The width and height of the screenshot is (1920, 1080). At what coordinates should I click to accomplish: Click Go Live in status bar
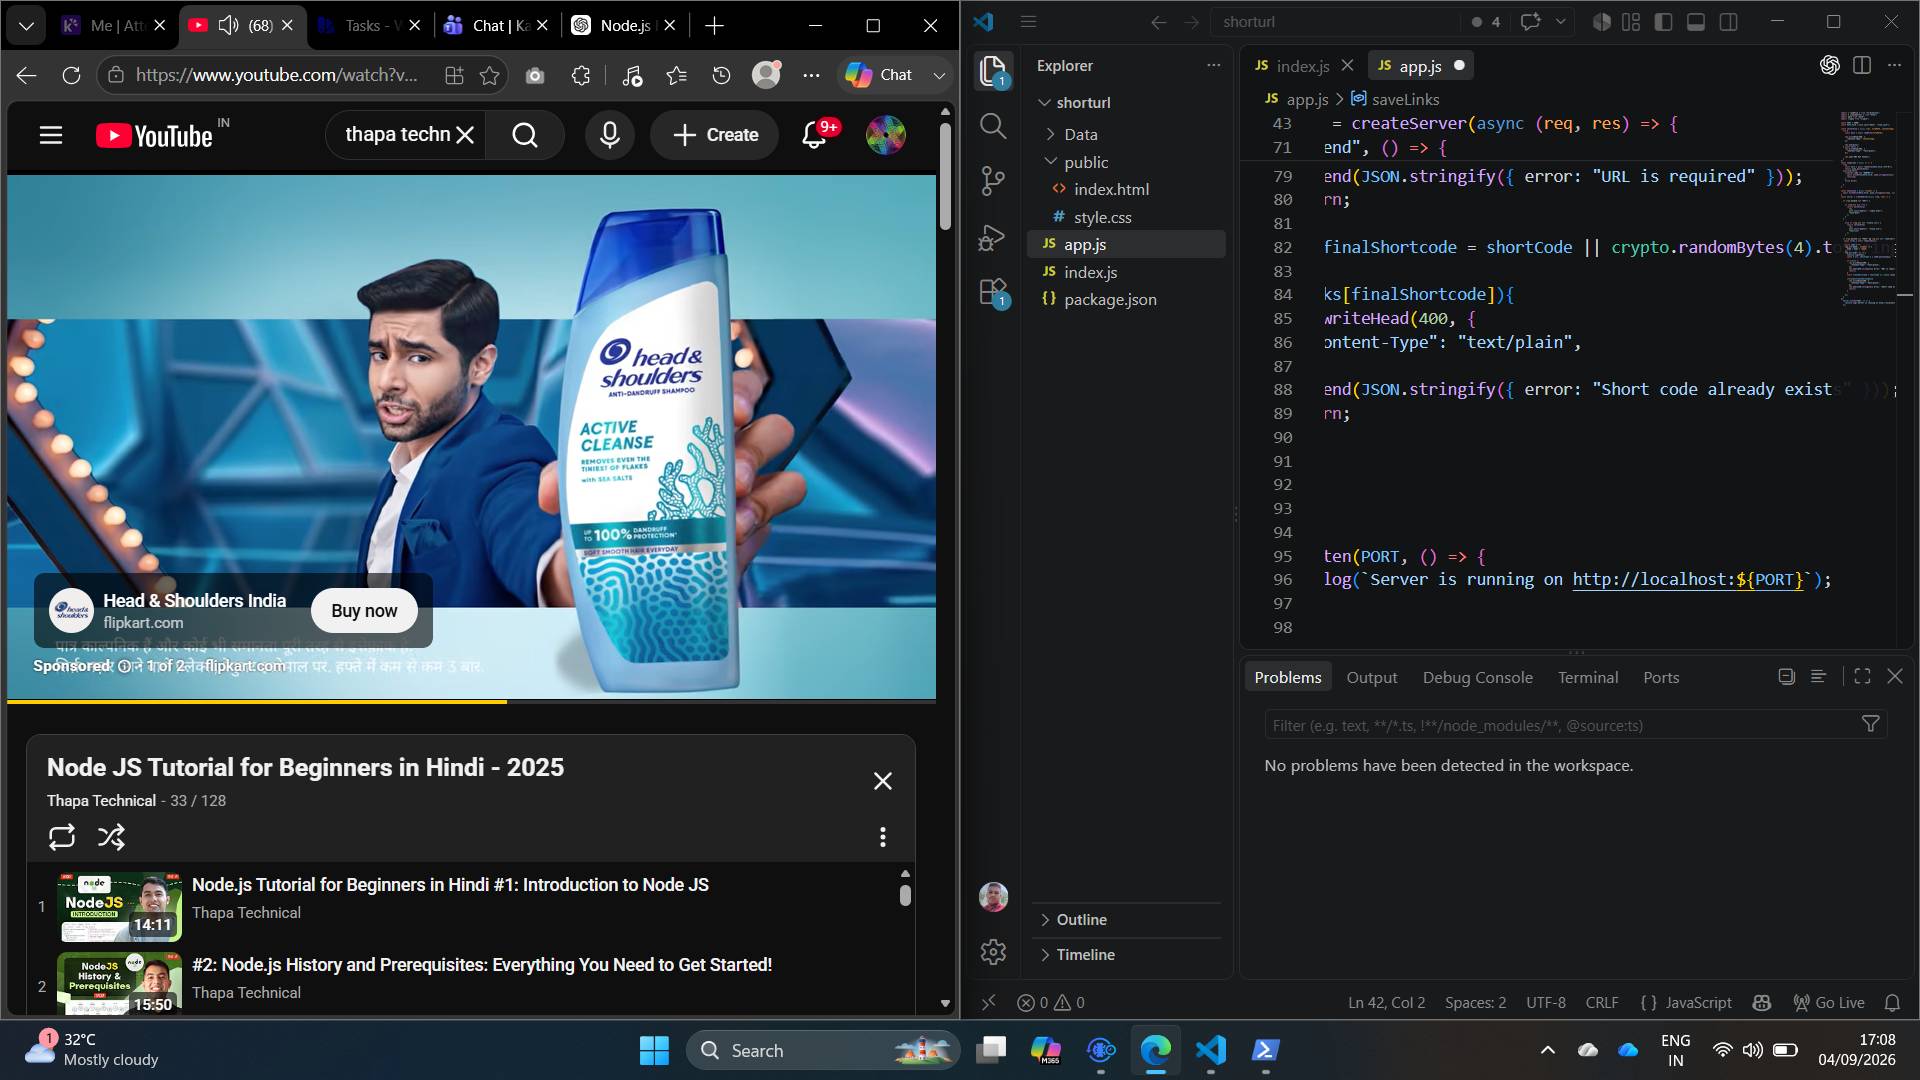pyautogui.click(x=1829, y=1003)
